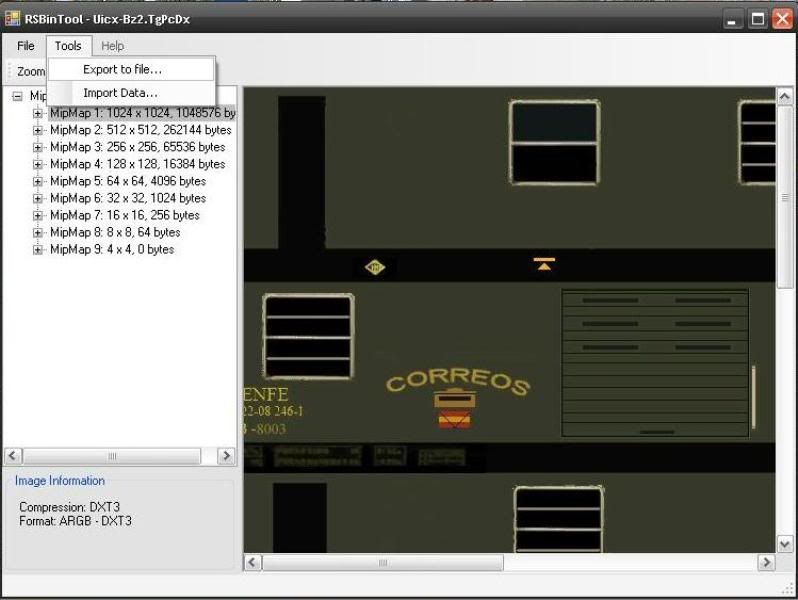Viewport: 798px width, 600px height.
Task: Select MipMap 2: 512 x 512 row
Action: 140,130
